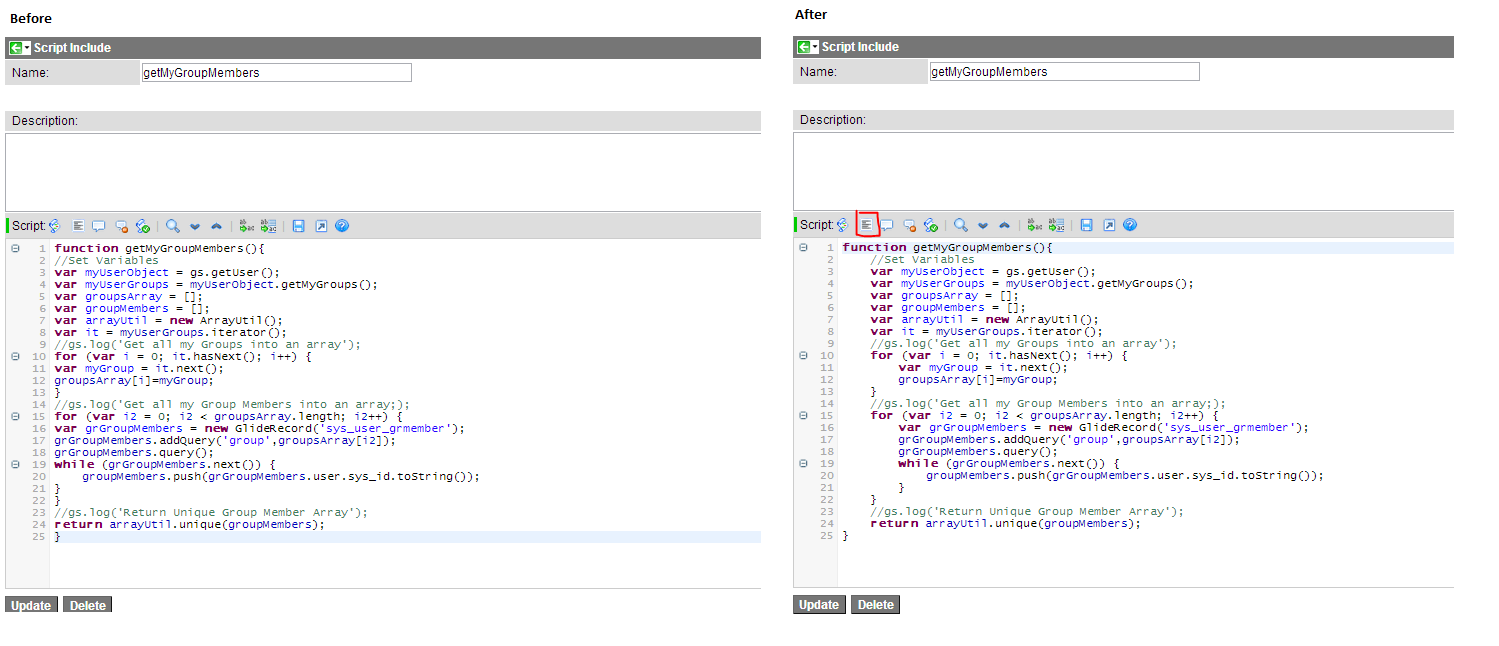Click Format Code icon in Before panel
The image size is (1499, 646).
78,226
